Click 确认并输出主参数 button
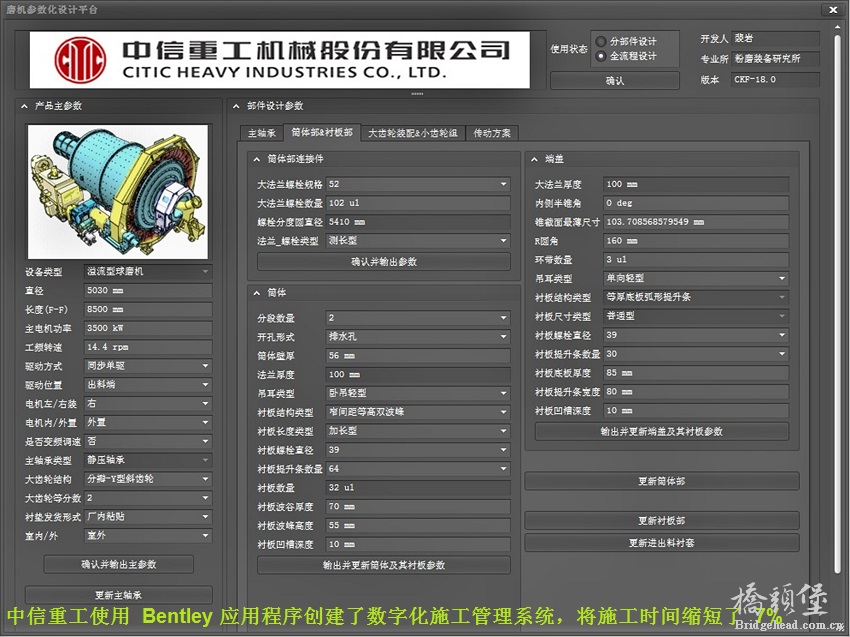Image resolution: width=850 pixels, height=637 pixels. [119, 564]
